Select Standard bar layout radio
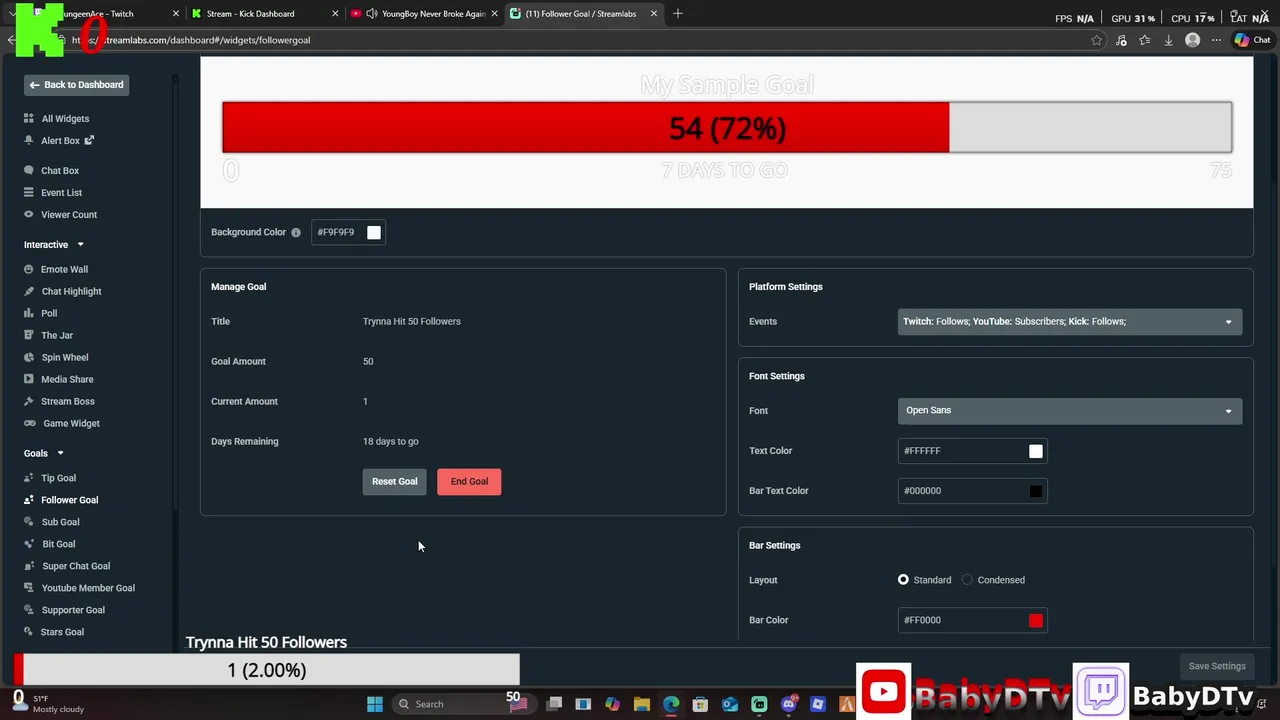 coord(903,580)
